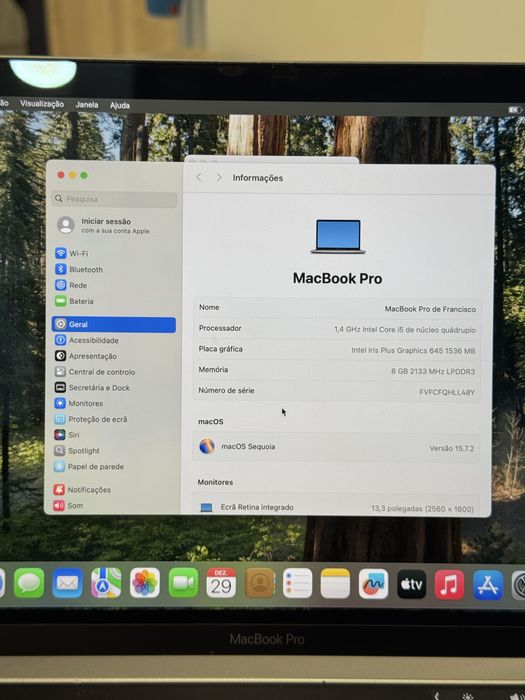Click the Processador value 1,4 GHz Intel Core i5
The width and height of the screenshot is (525, 700).
click(404, 329)
